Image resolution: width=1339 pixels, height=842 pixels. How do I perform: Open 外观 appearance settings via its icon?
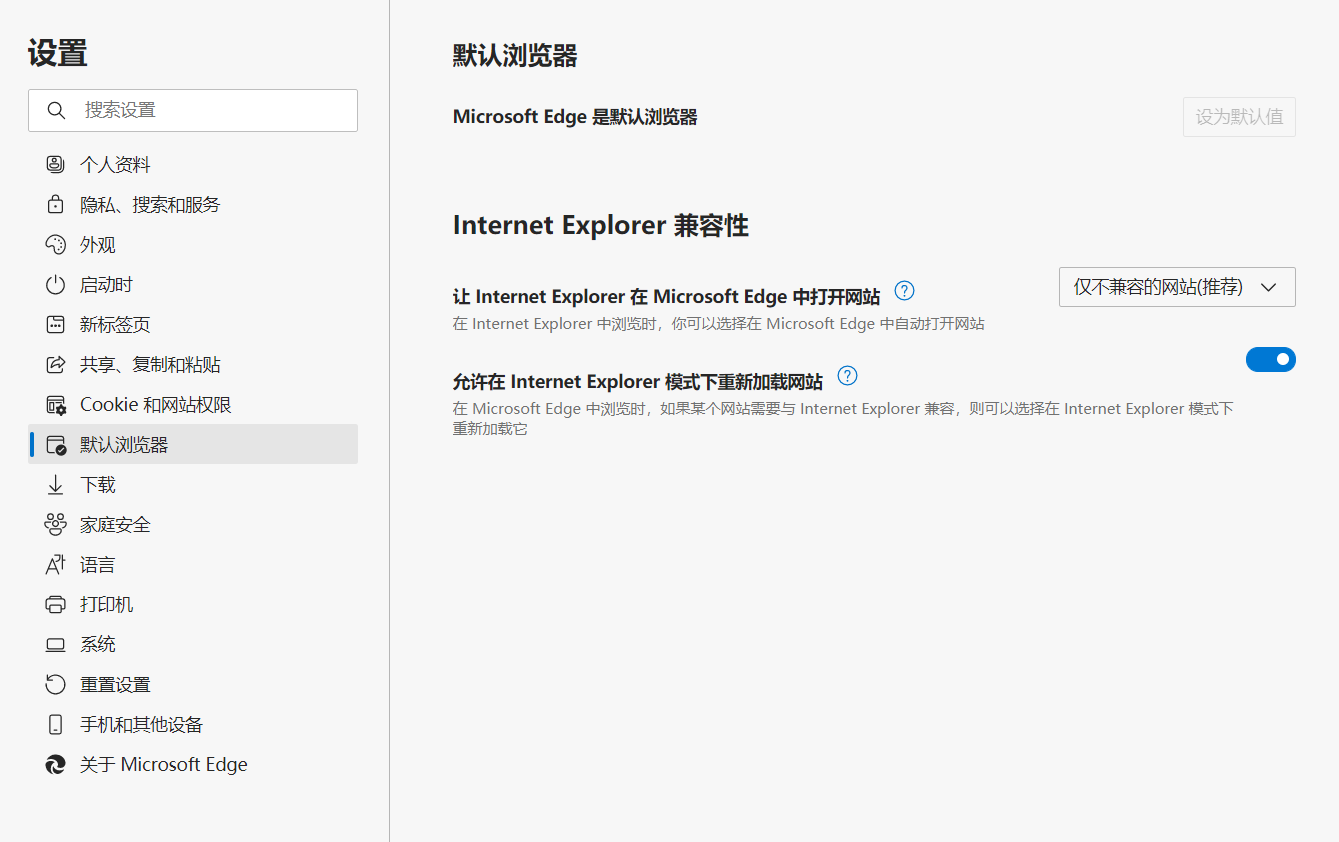pos(55,244)
